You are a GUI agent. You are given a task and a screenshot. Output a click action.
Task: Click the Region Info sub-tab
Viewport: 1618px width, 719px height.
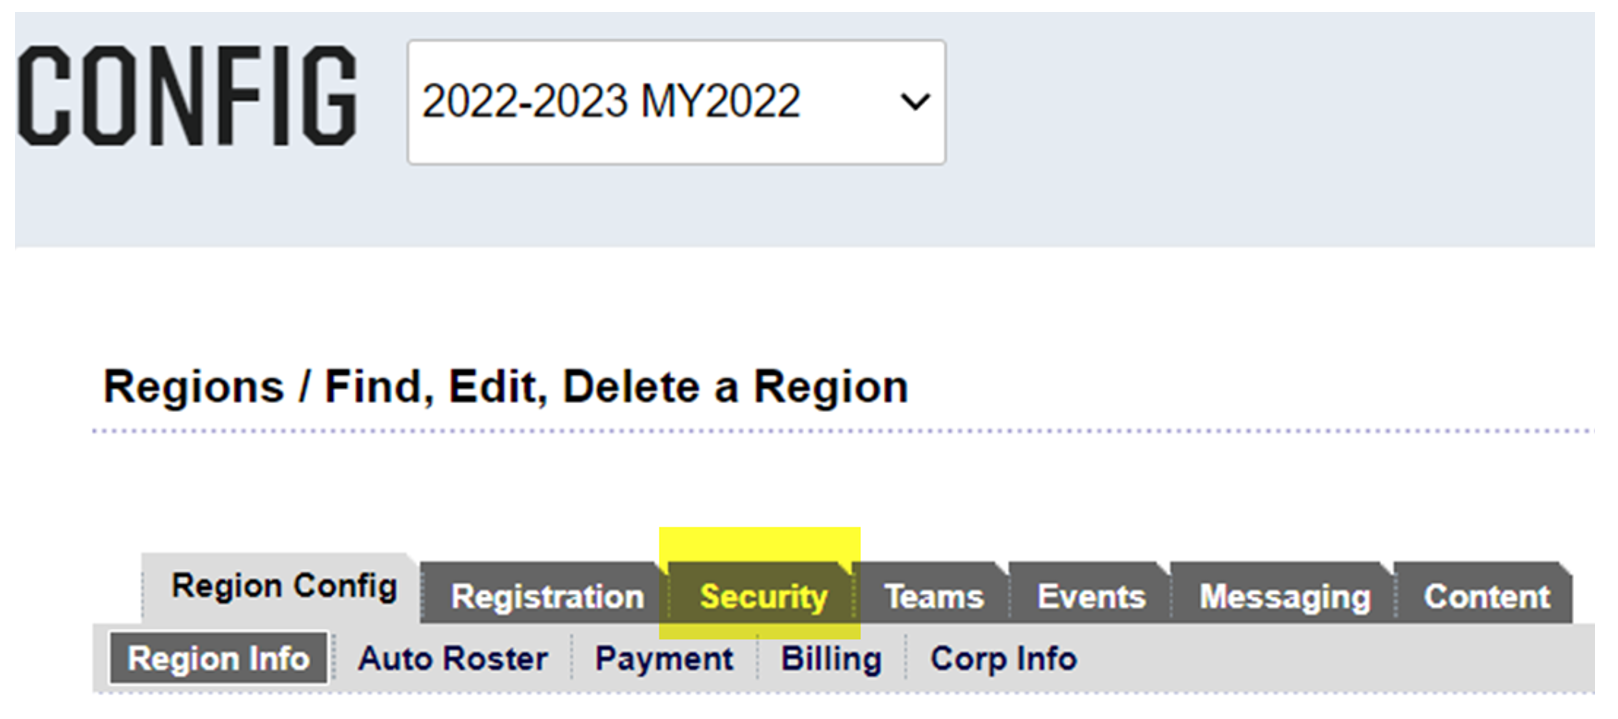(x=219, y=659)
